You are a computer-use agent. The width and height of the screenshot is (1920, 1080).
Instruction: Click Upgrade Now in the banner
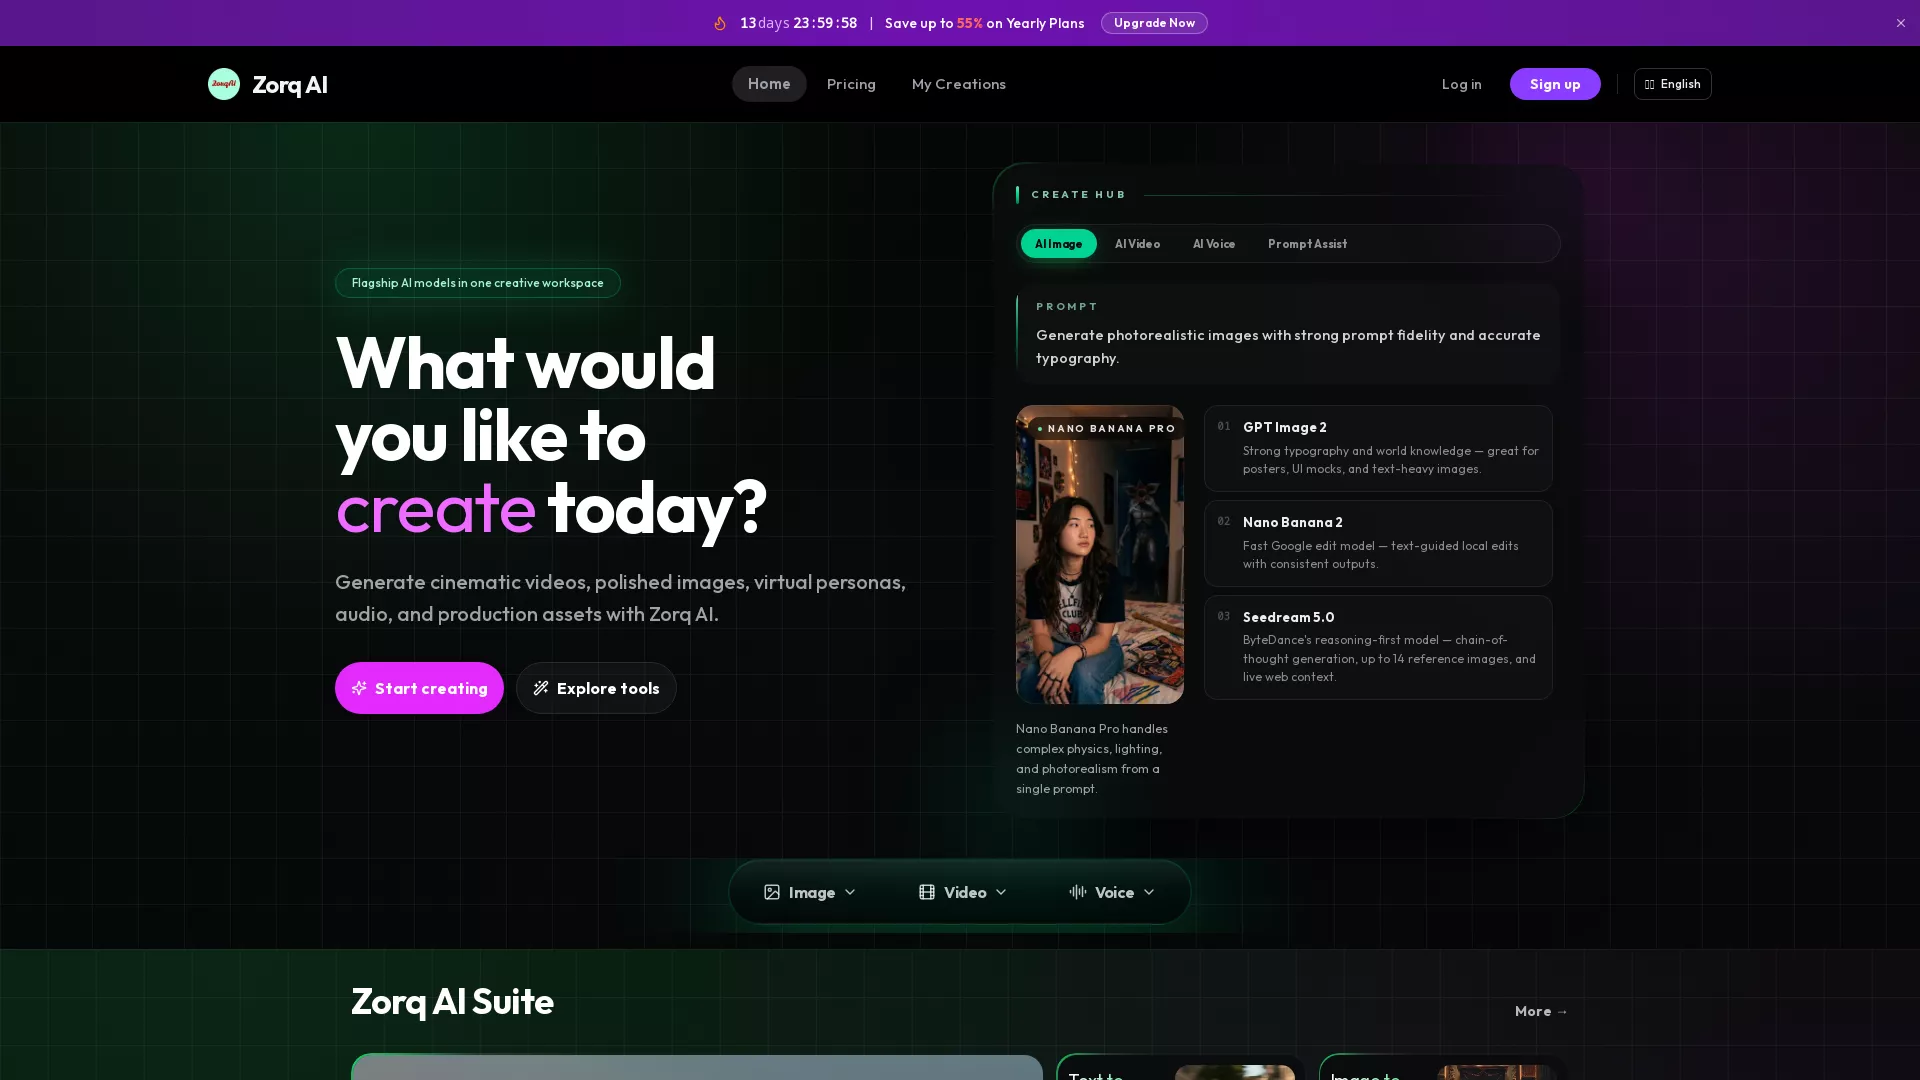(x=1154, y=23)
